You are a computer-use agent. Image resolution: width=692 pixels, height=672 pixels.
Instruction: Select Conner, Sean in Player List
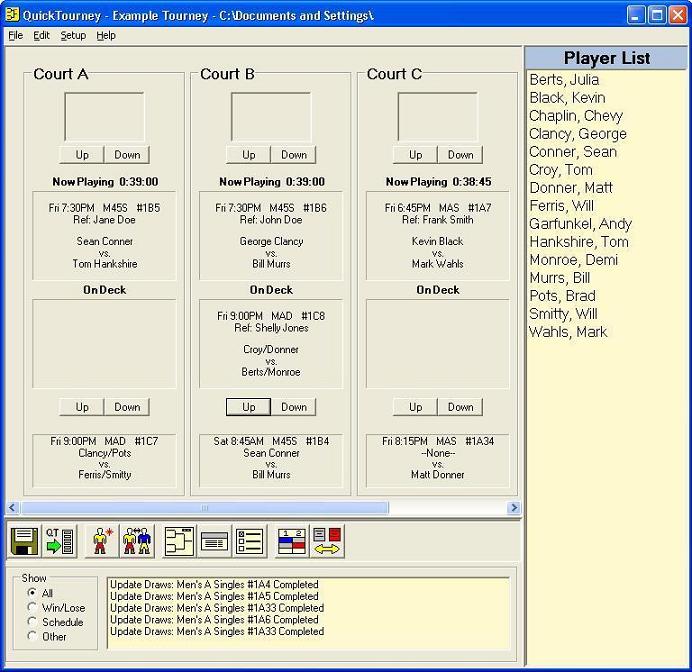click(573, 152)
